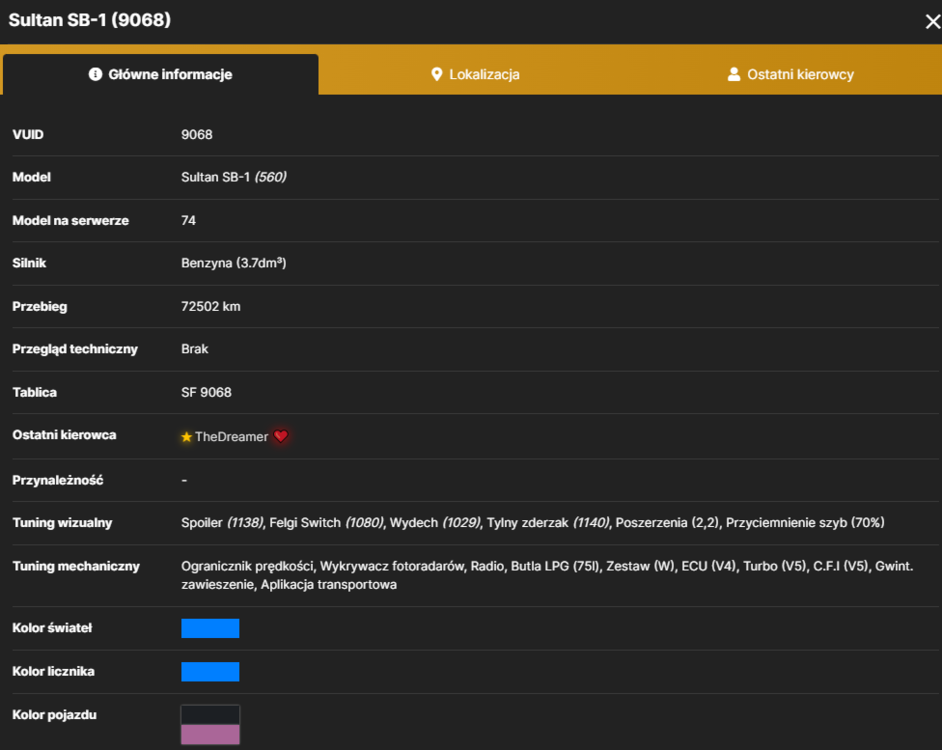Click the window title Sultan SB-1 (9068)
The width and height of the screenshot is (942, 750).
[90, 20]
